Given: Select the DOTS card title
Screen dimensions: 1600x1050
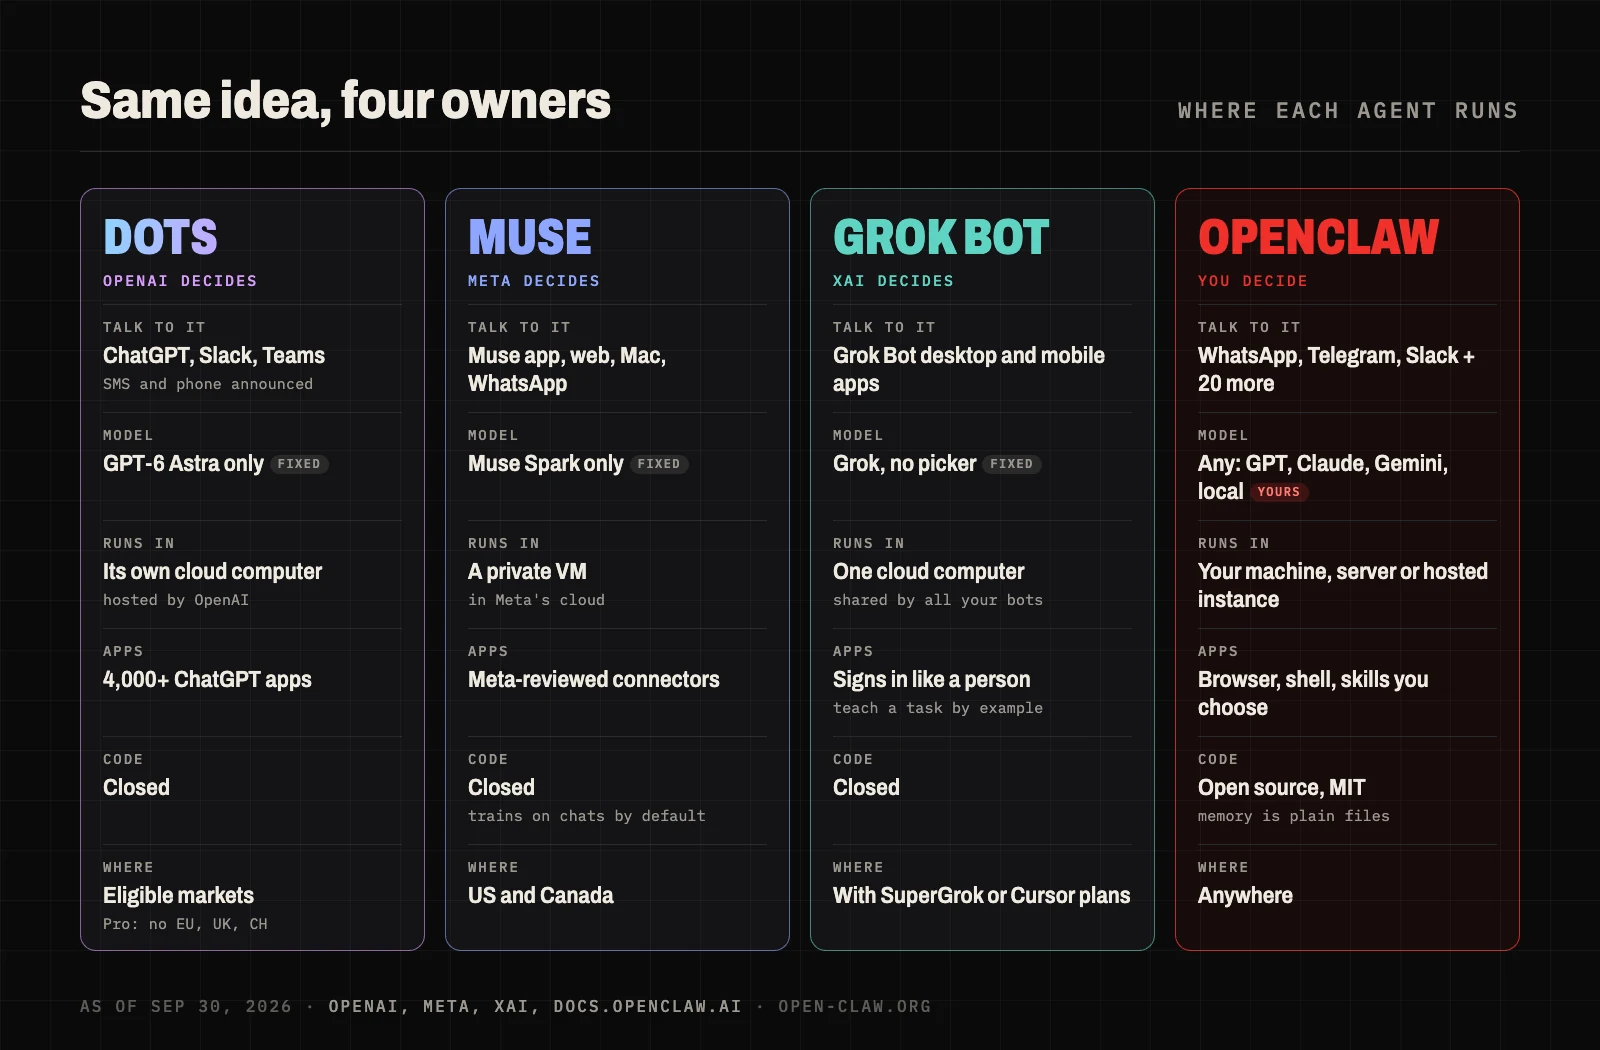Looking at the screenshot, I should [160, 237].
